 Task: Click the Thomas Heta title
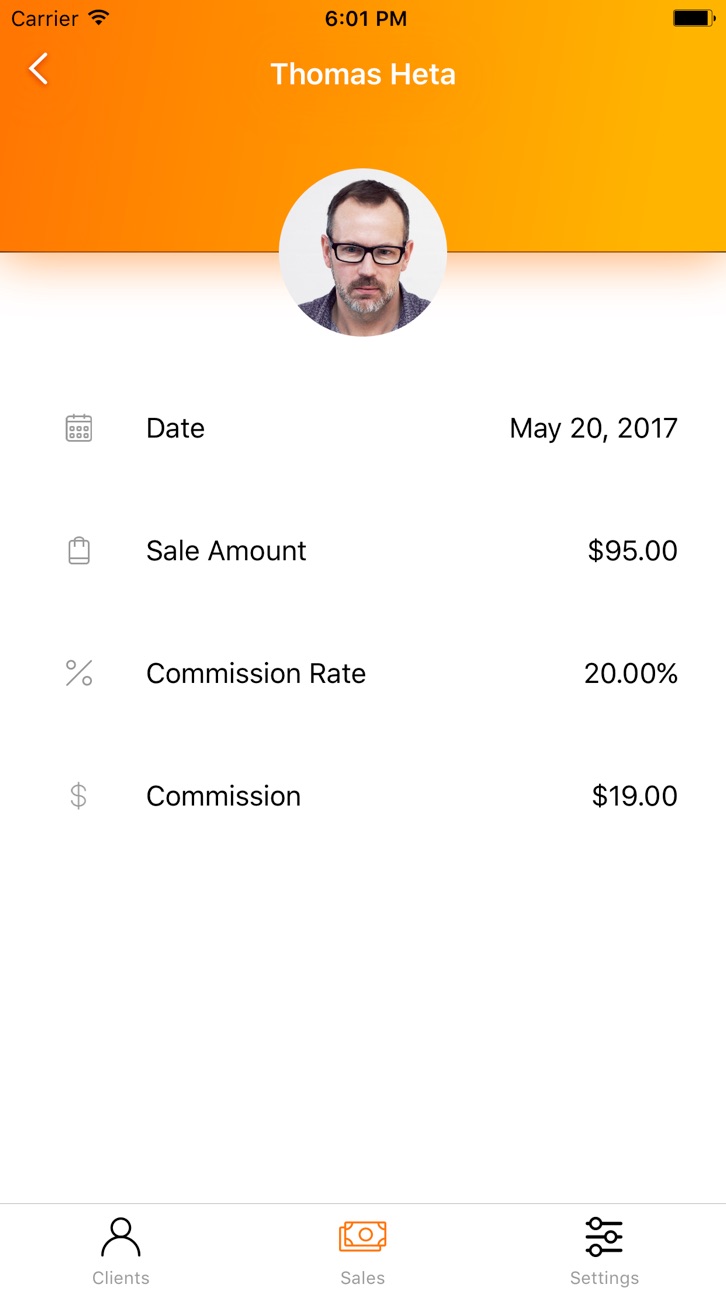click(x=363, y=74)
